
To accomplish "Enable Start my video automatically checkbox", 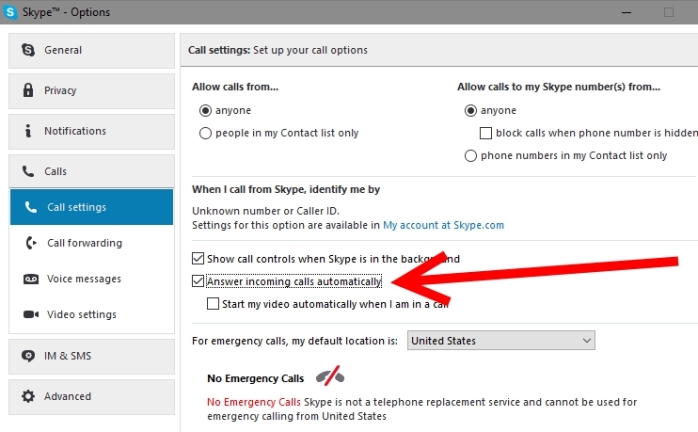I will coord(213,304).
